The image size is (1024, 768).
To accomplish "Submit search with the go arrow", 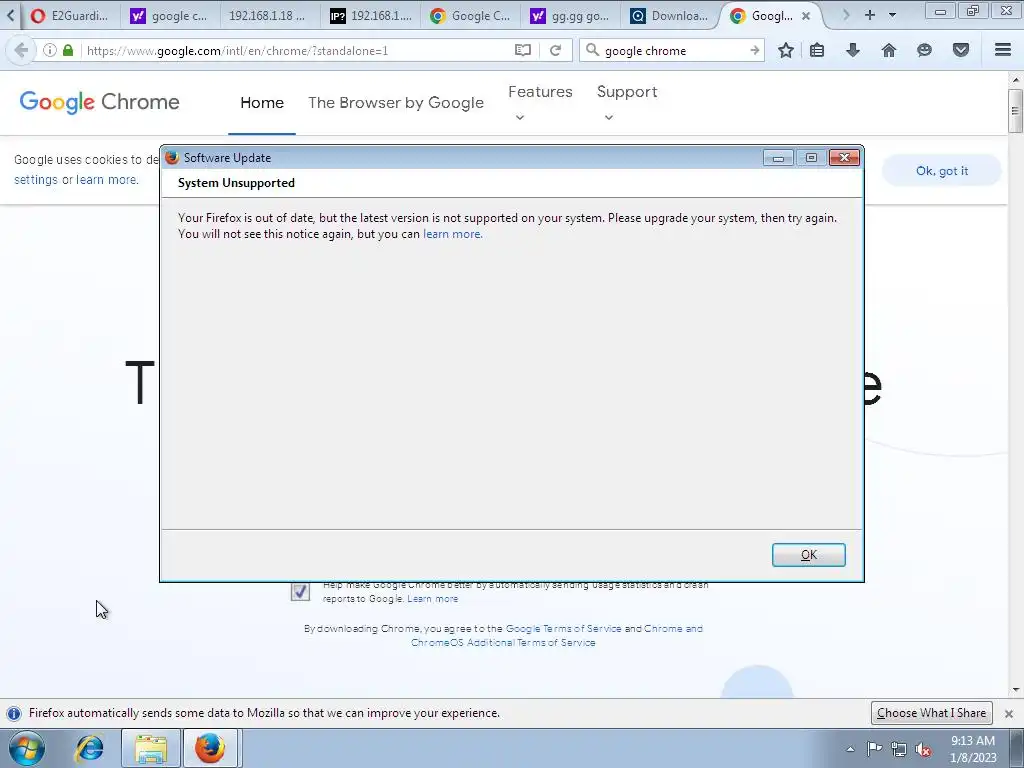I will click(754, 50).
